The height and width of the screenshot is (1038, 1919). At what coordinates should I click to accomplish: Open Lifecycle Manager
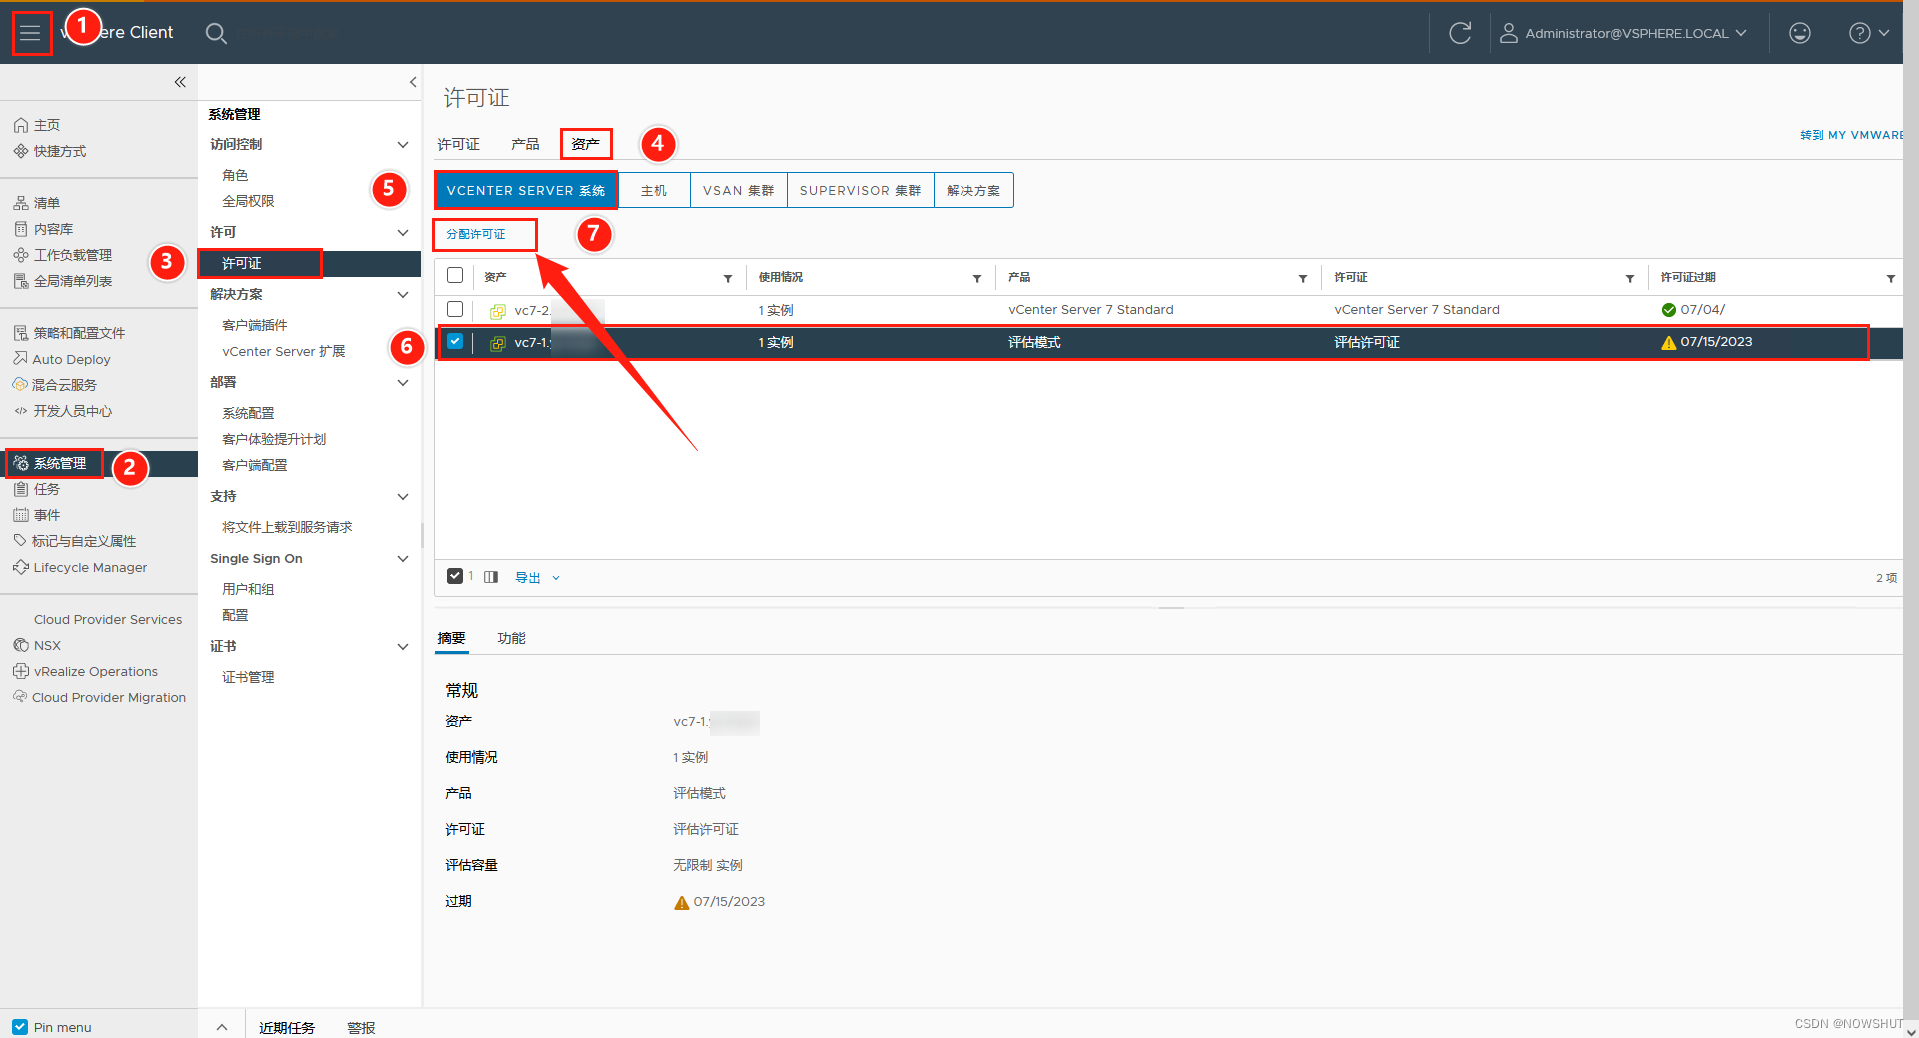click(x=80, y=567)
